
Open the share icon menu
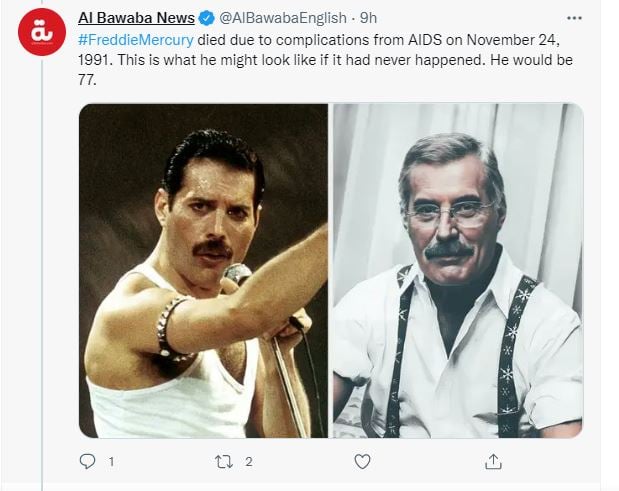pyautogui.click(x=493, y=461)
